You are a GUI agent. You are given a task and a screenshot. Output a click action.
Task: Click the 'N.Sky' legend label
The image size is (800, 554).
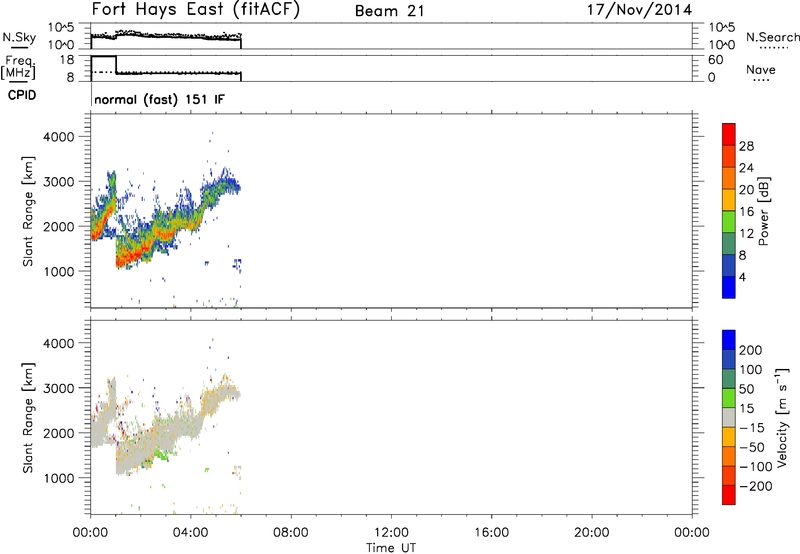(x=19, y=37)
